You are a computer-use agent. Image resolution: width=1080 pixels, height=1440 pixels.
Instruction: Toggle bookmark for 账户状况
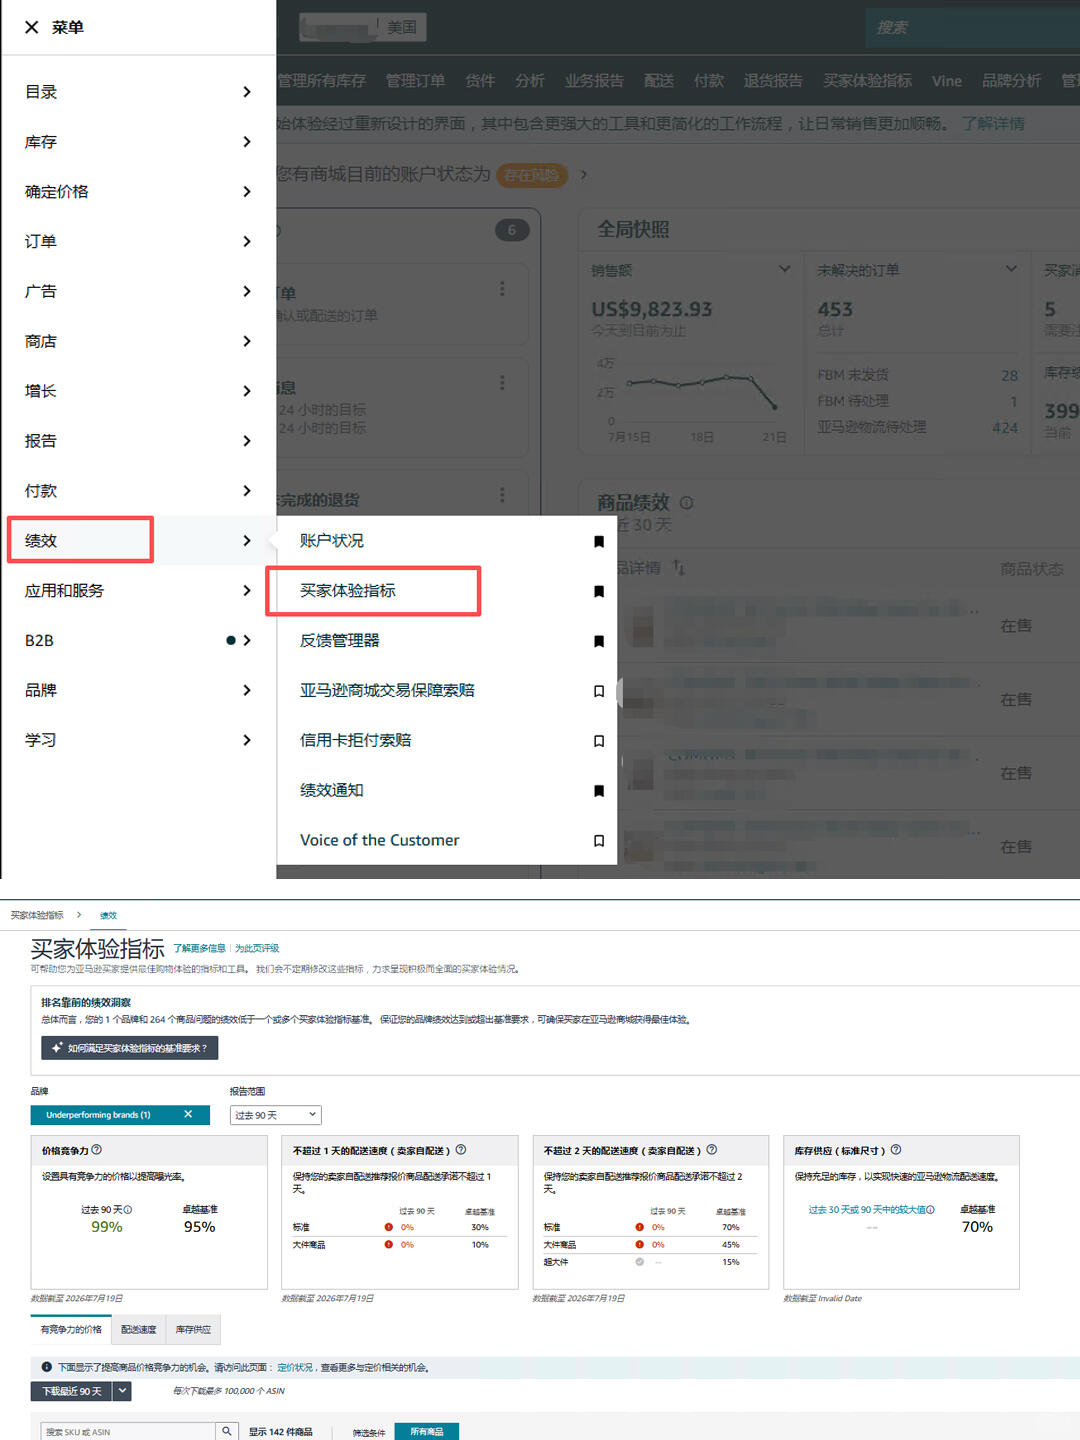click(599, 541)
